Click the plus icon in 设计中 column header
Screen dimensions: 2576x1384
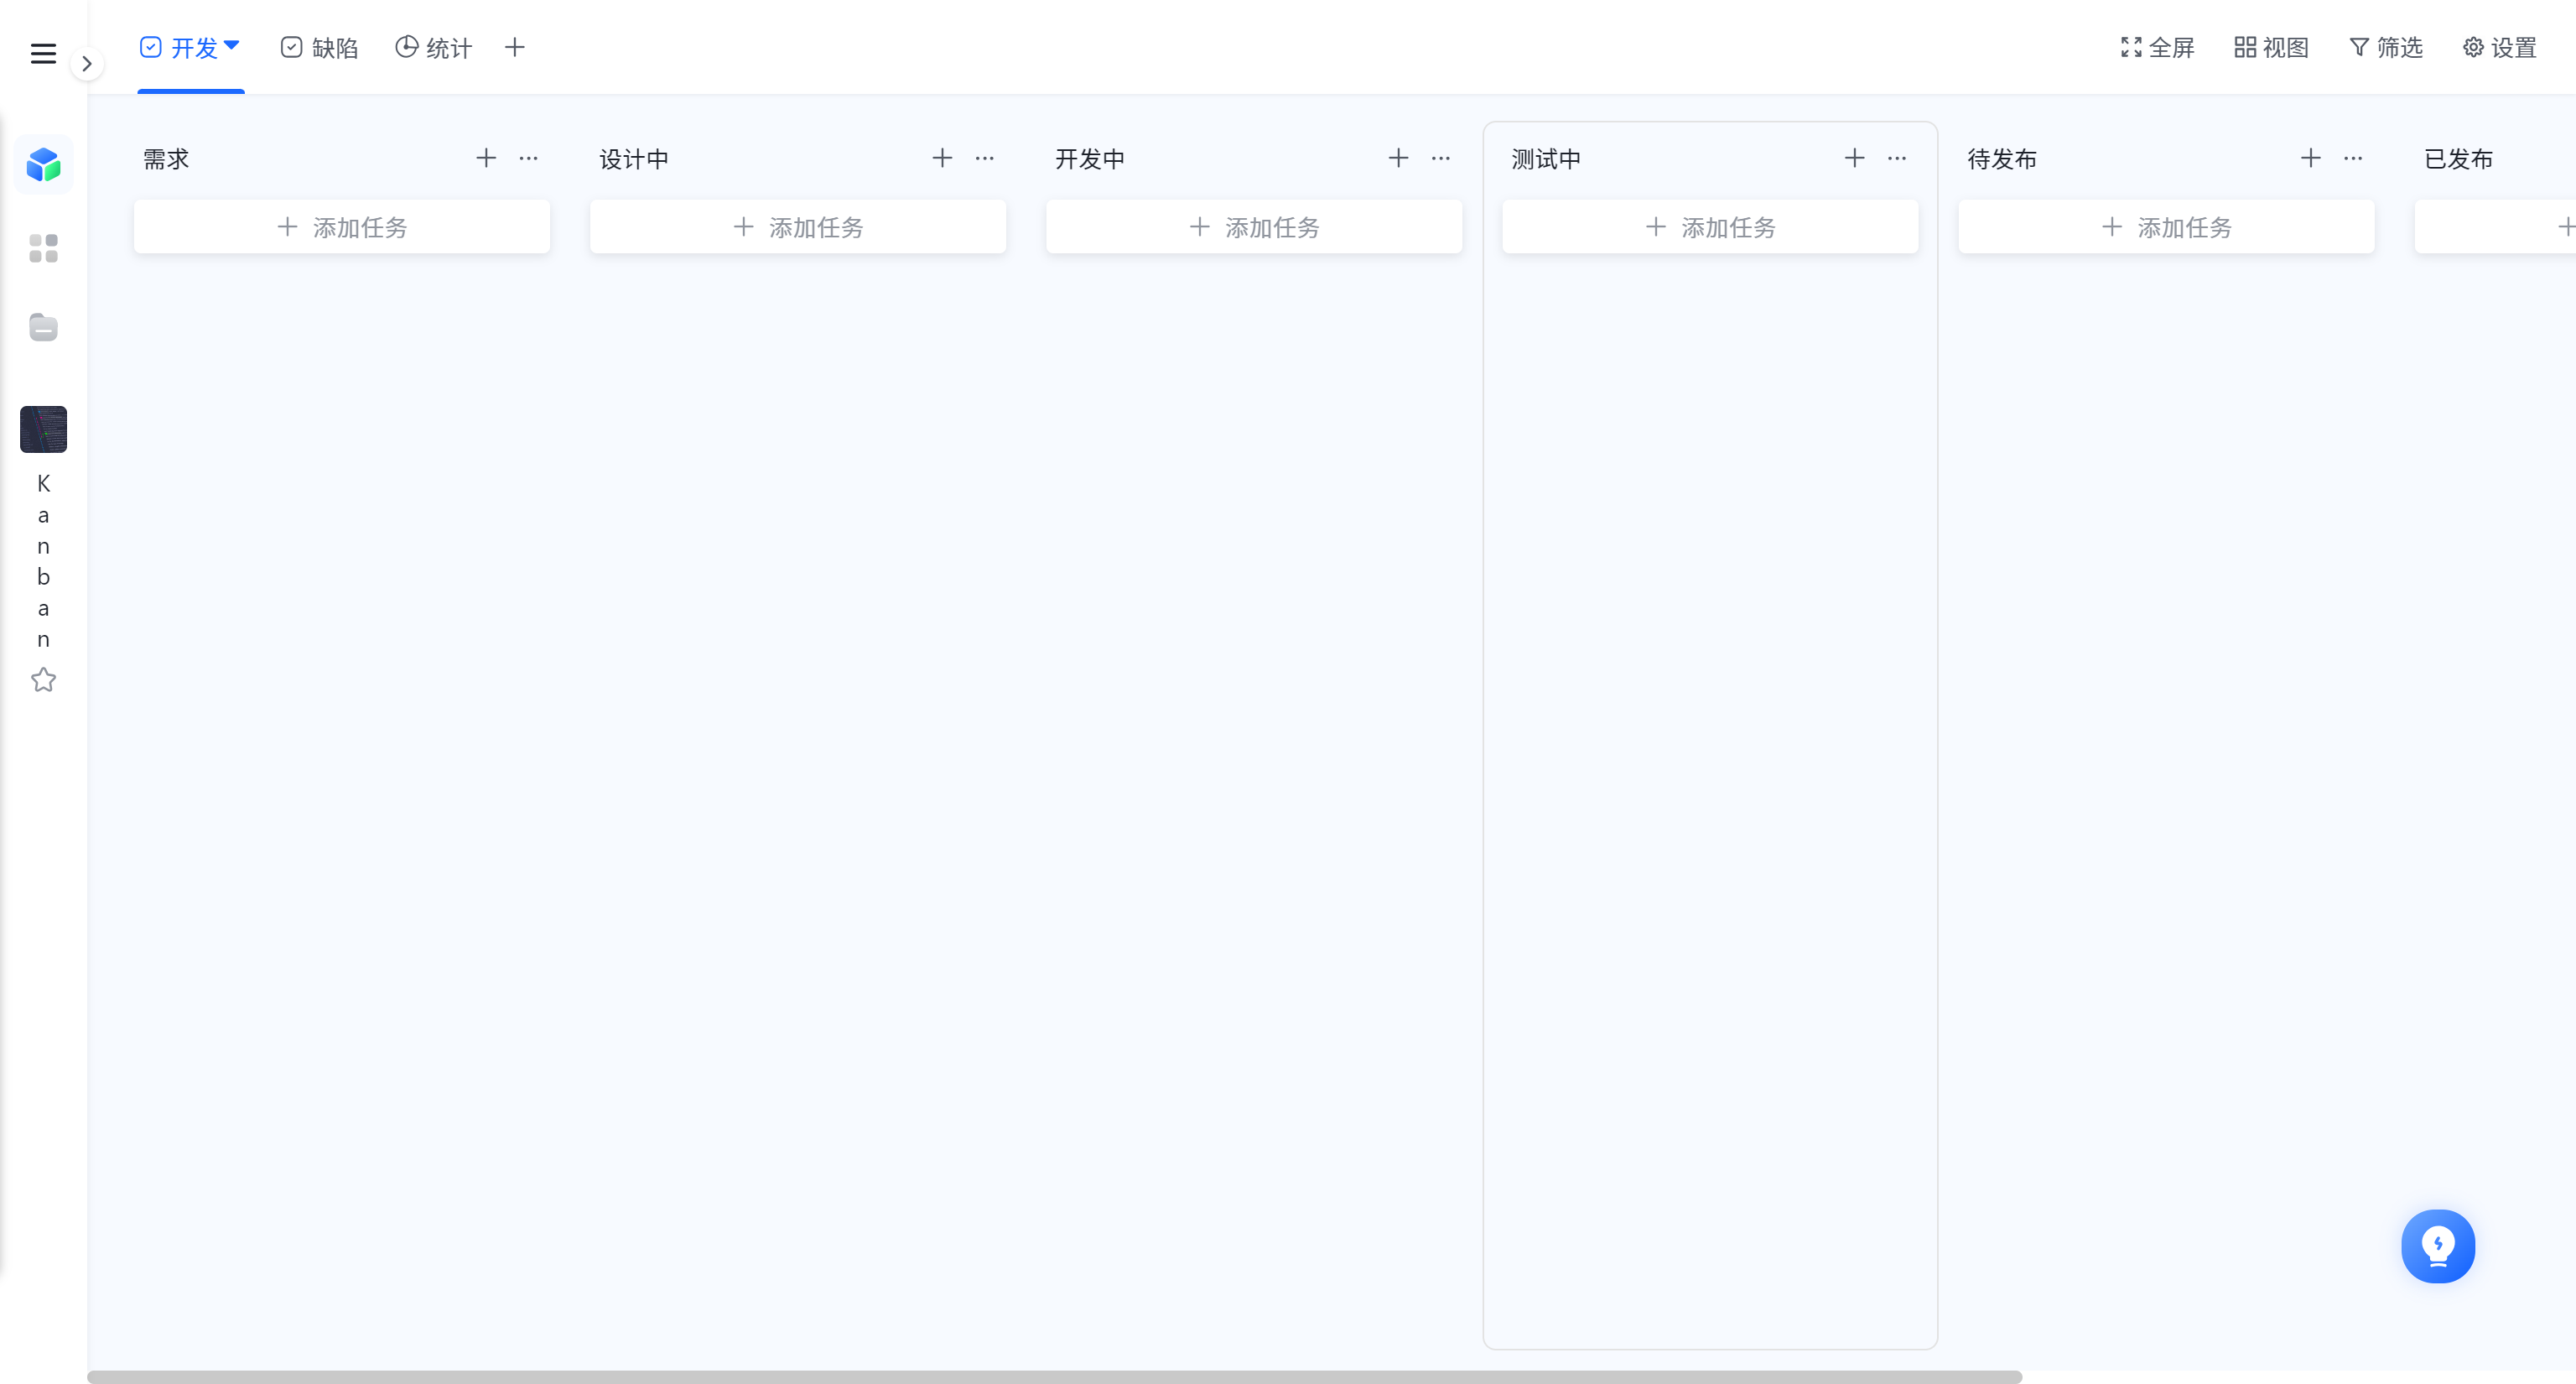942,158
